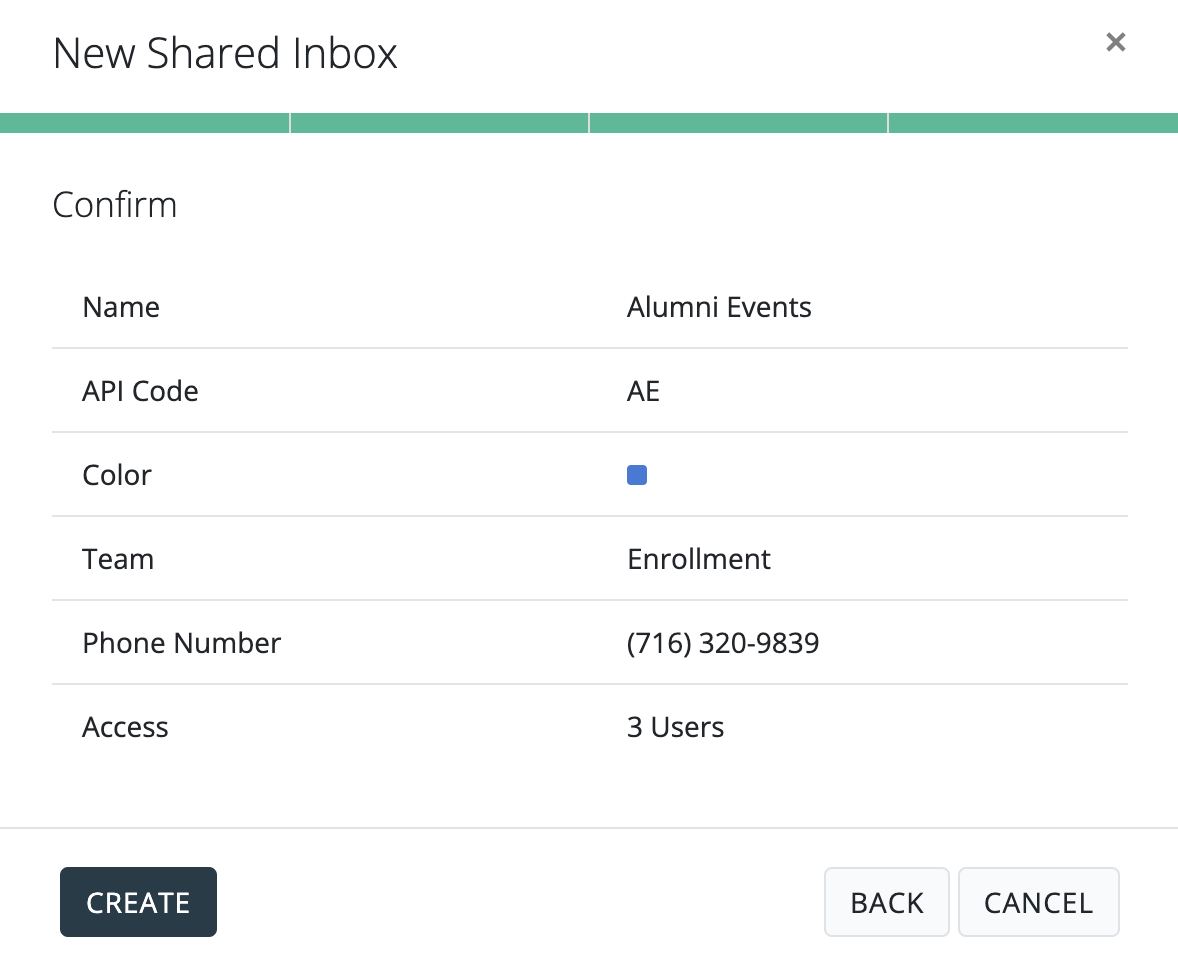
Task: Select the third progress bar segment
Action: click(738, 123)
